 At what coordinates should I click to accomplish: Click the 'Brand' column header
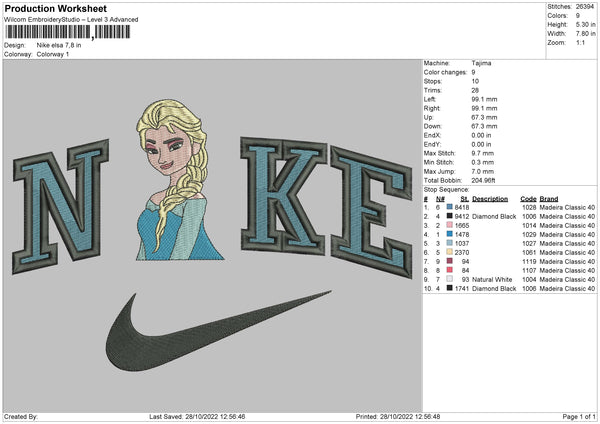click(549, 199)
